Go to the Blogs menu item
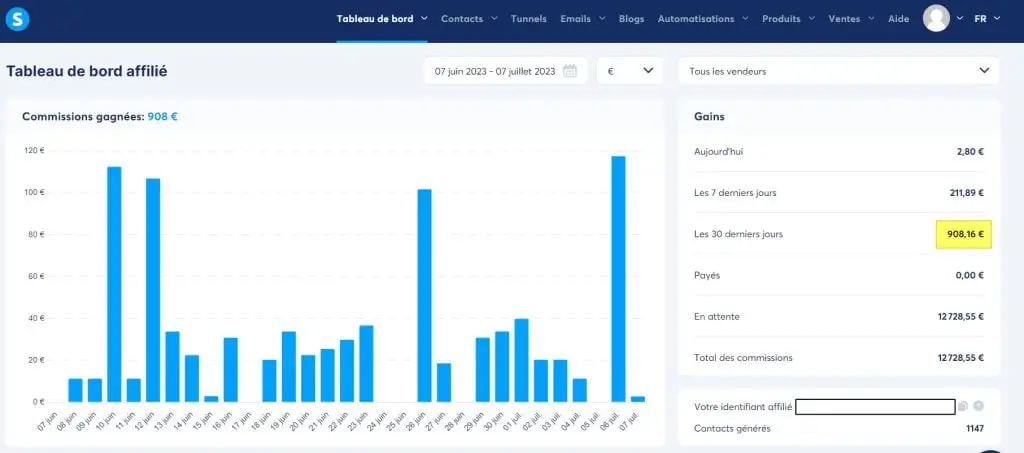The image size is (1024, 453). coord(632,19)
